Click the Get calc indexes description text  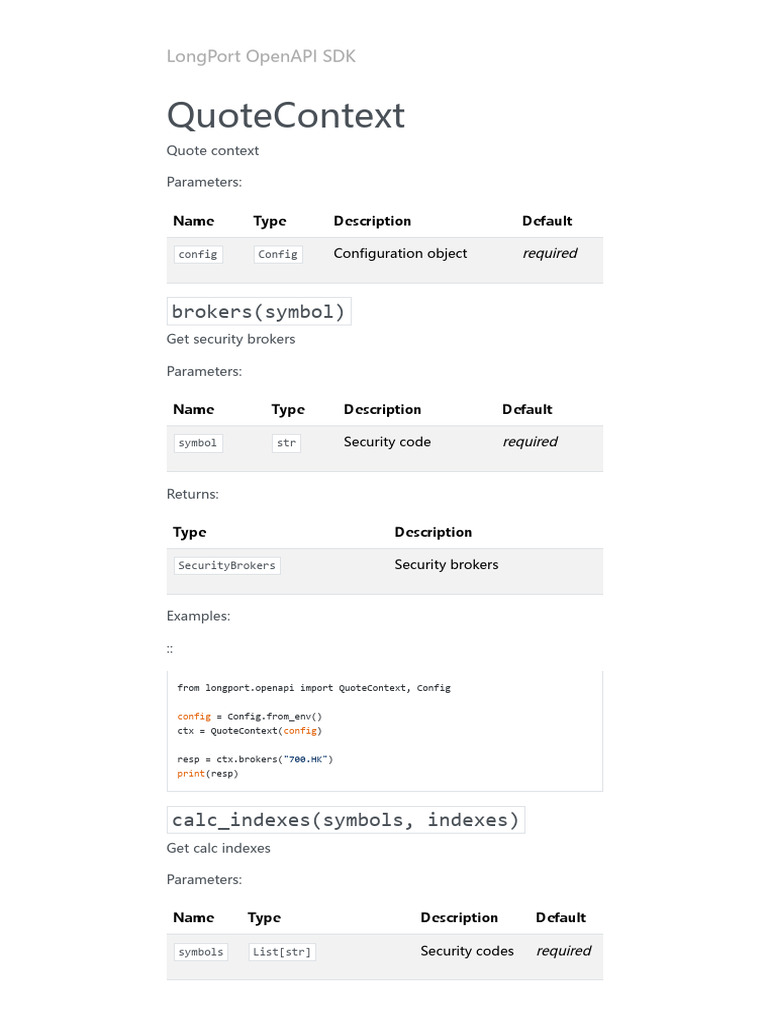coord(218,848)
